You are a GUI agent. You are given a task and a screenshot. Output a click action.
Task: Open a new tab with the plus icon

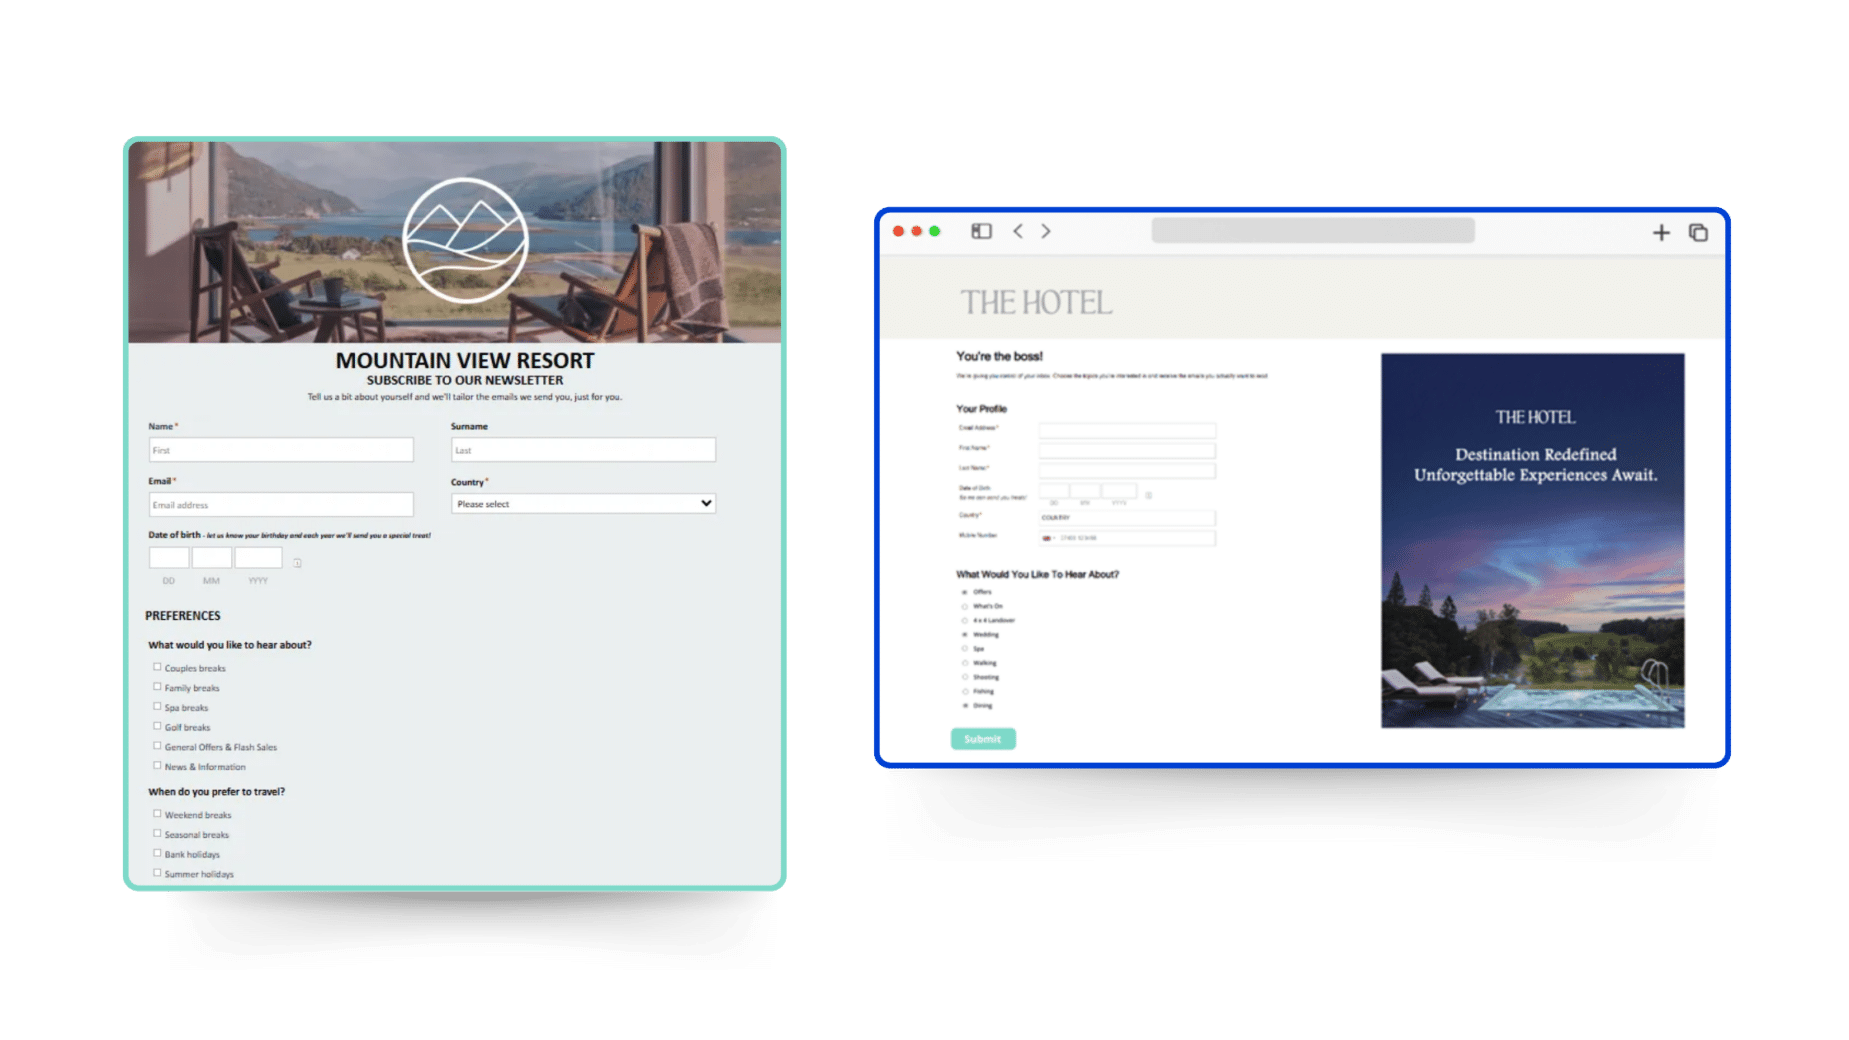point(1660,233)
